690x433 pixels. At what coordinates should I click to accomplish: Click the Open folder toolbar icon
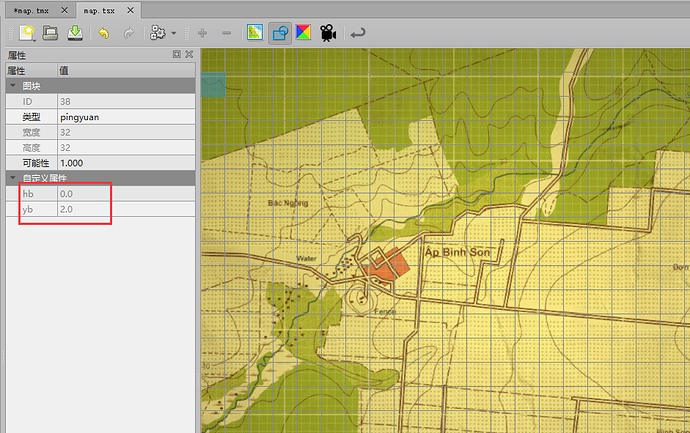51,33
